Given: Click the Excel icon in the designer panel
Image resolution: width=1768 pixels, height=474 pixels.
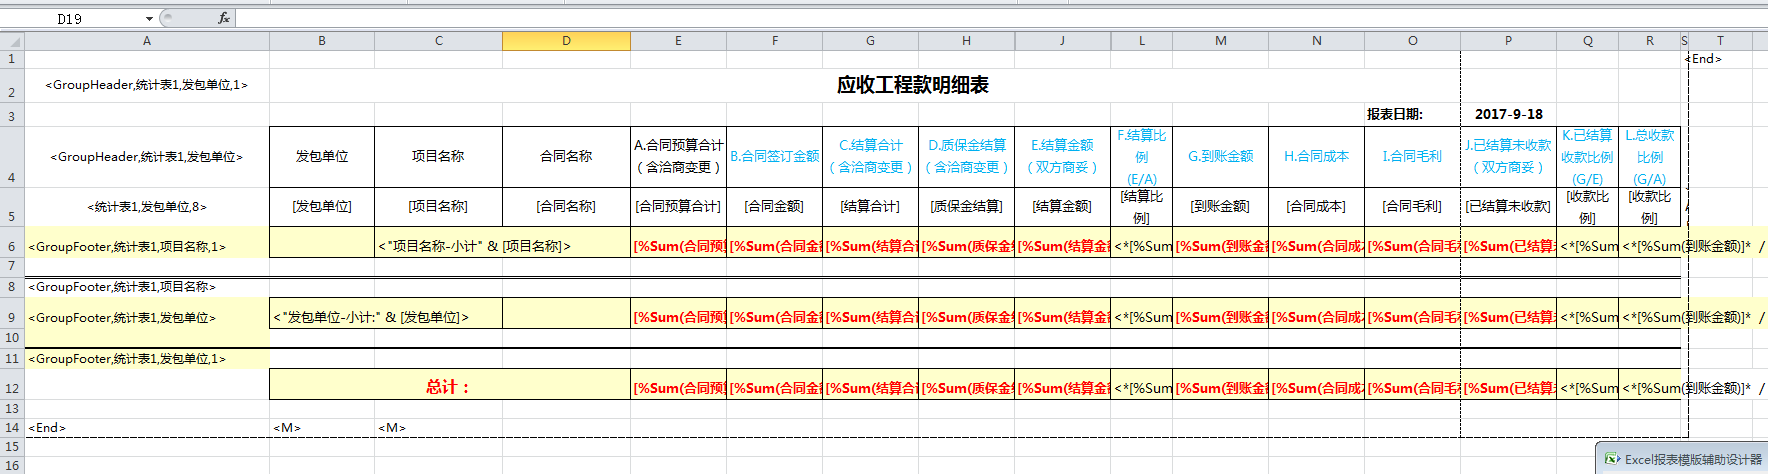Looking at the screenshot, I should coord(1612,459).
